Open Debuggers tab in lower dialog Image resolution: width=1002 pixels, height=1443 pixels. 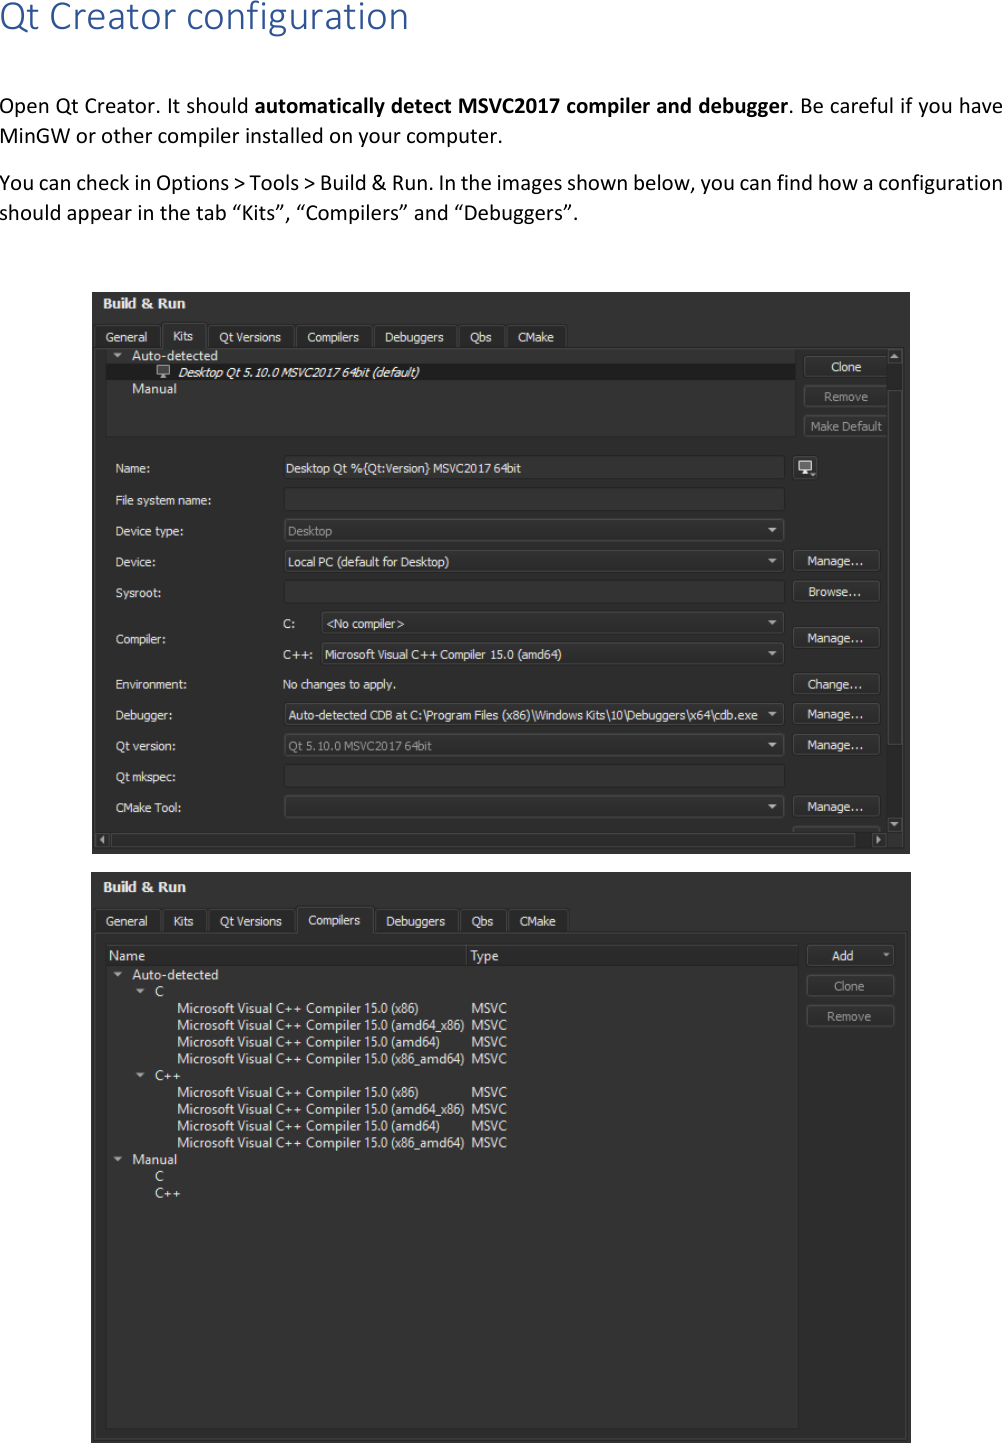click(x=416, y=921)
